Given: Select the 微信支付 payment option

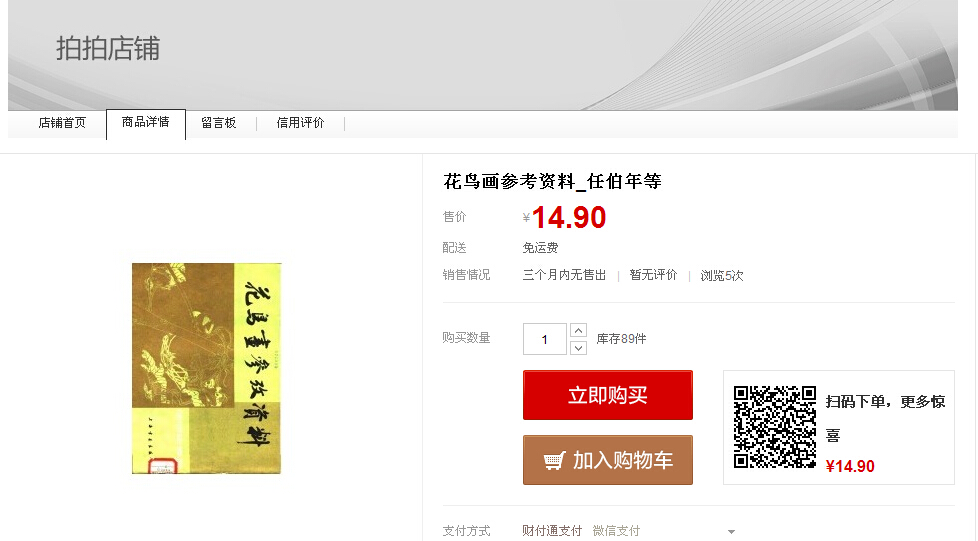Looking at the screenshot, I should pyautogui.click(x=616, y=530).
